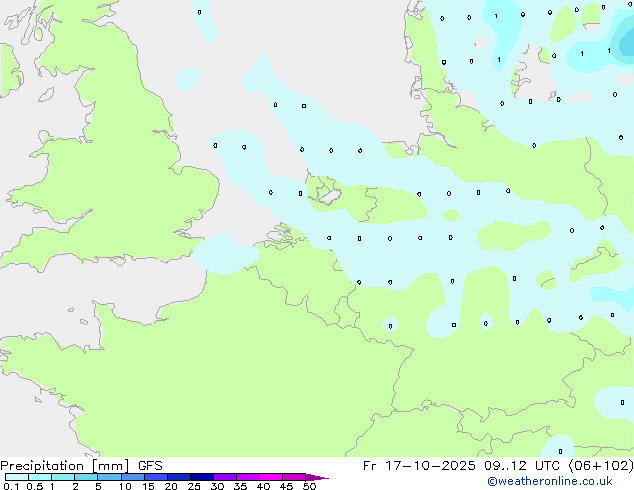Pick the 10 mm blue legend swatch
The height and width of the screenshot is (490, 634).
(133, 477)
